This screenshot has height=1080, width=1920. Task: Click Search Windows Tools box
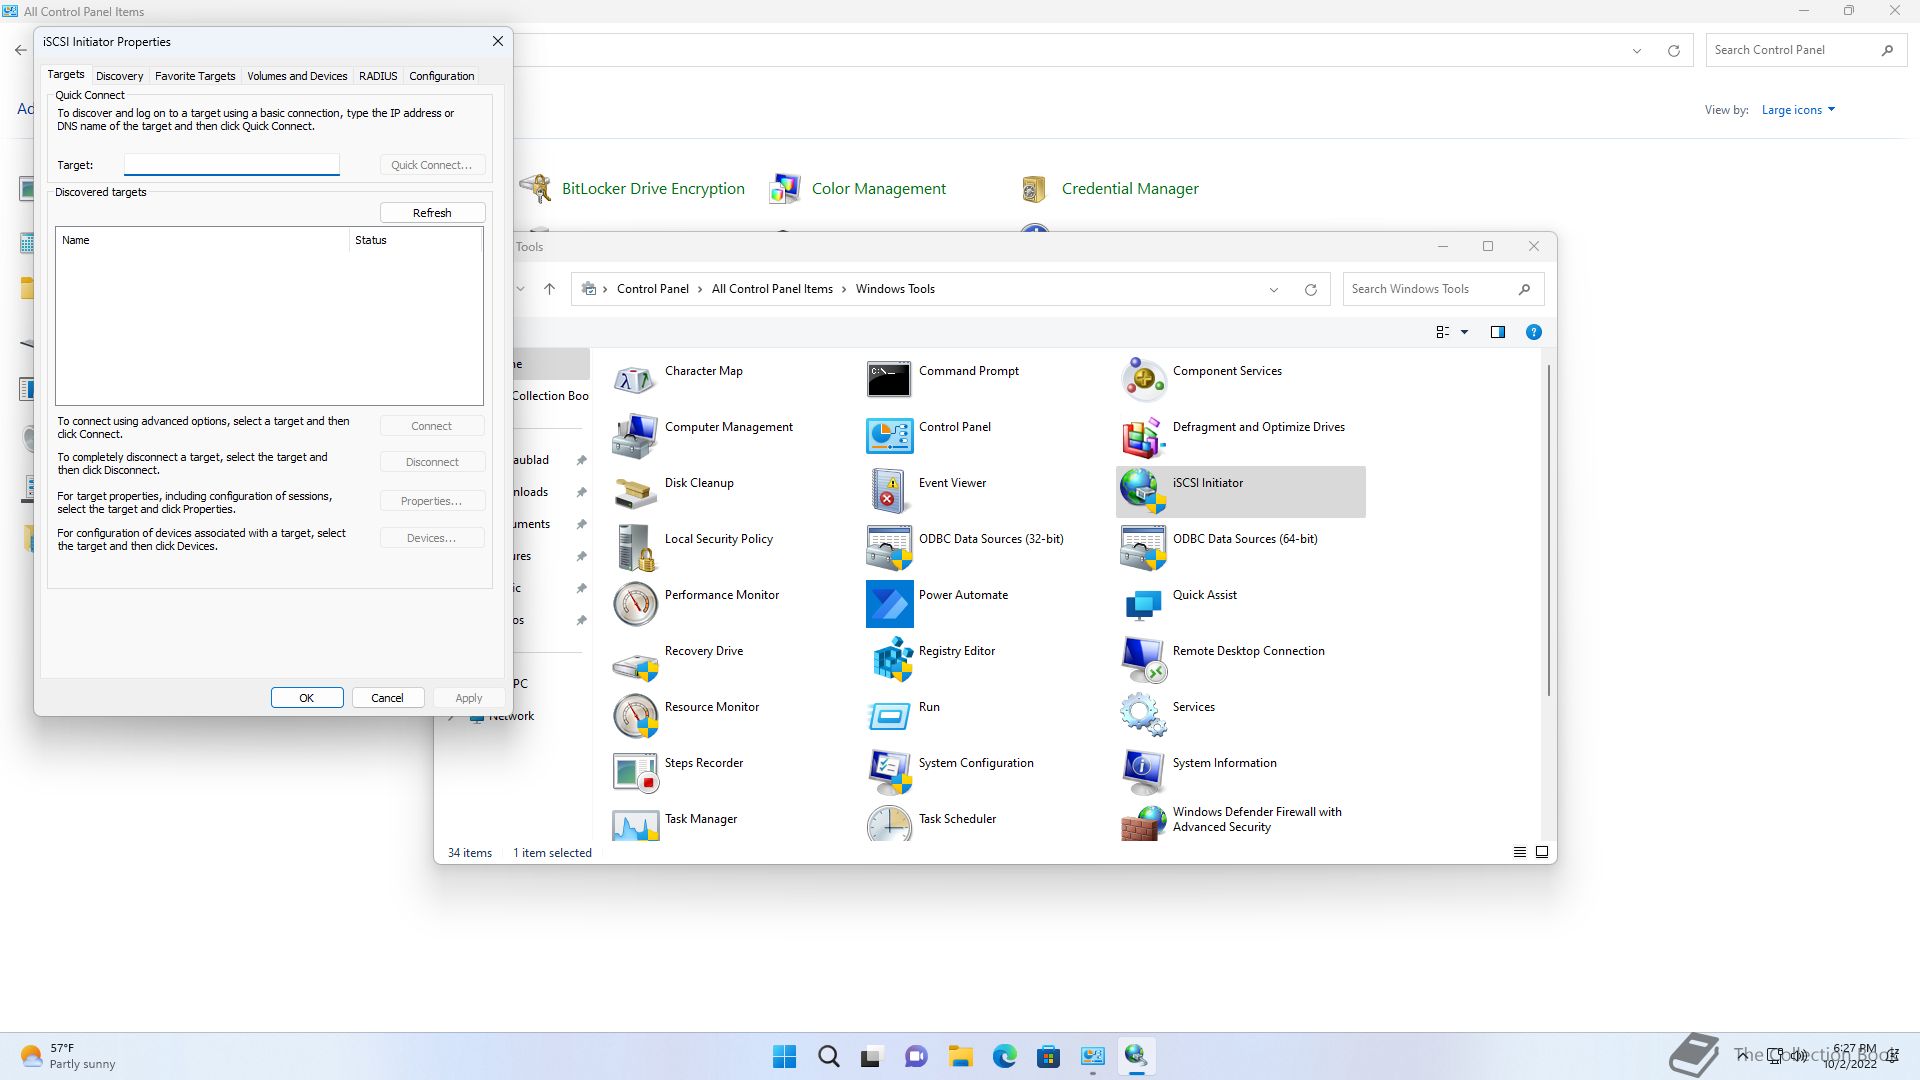click(x=1443, y=289)
